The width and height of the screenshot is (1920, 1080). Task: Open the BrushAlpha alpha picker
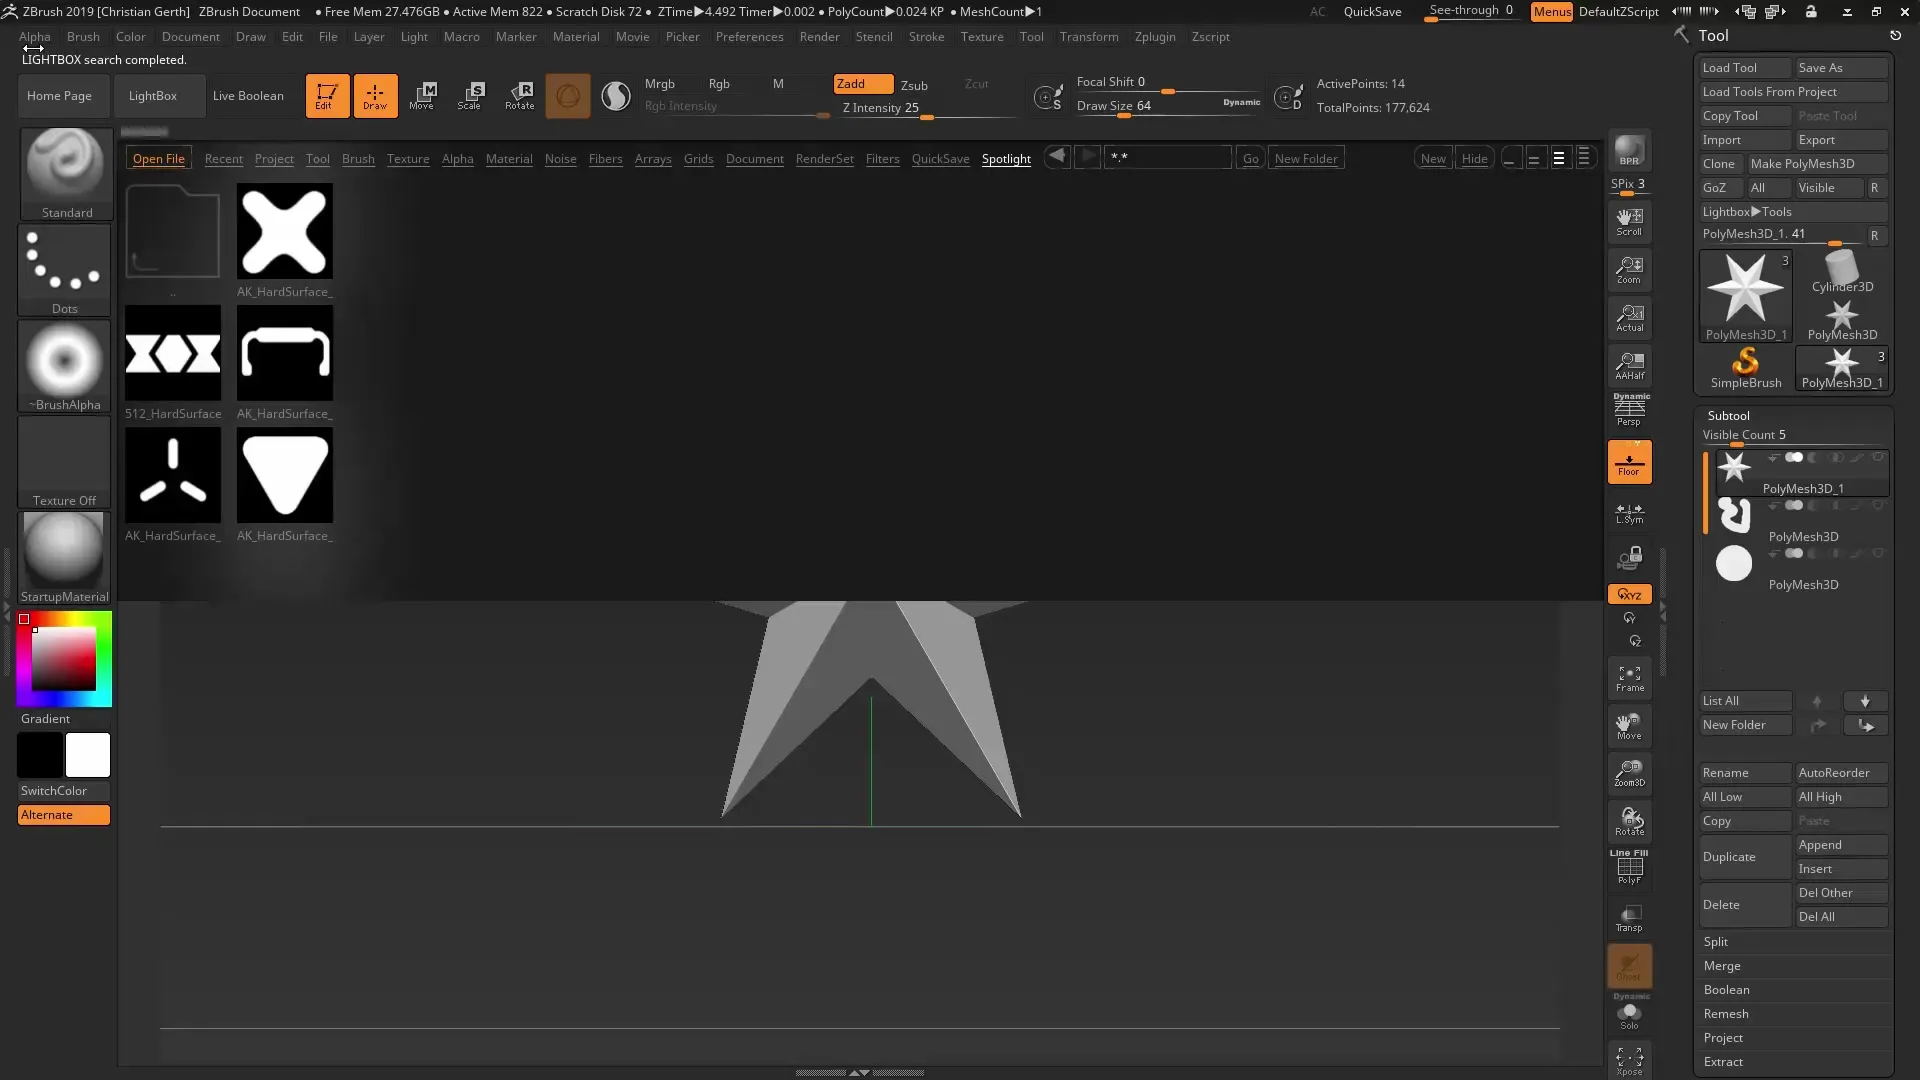(x=65, y=366)
